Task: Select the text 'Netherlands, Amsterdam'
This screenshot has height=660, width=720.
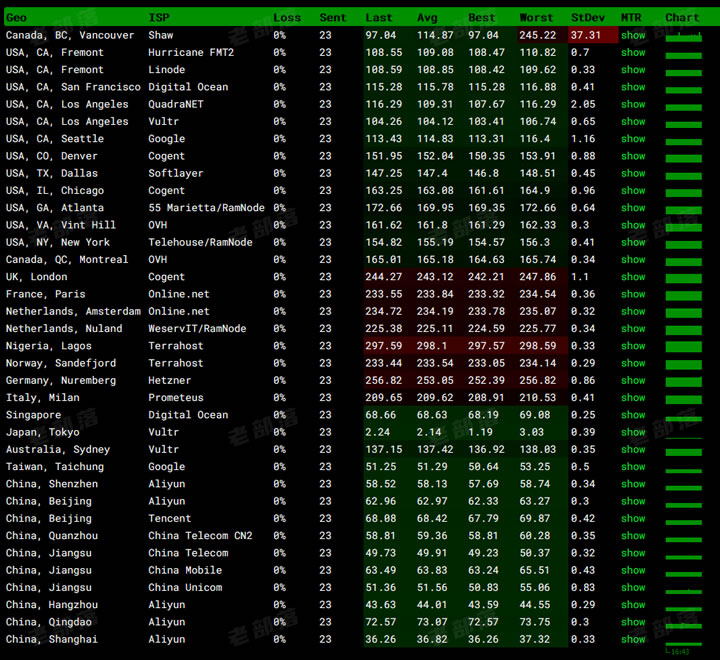Action: [x=73, y=311]
